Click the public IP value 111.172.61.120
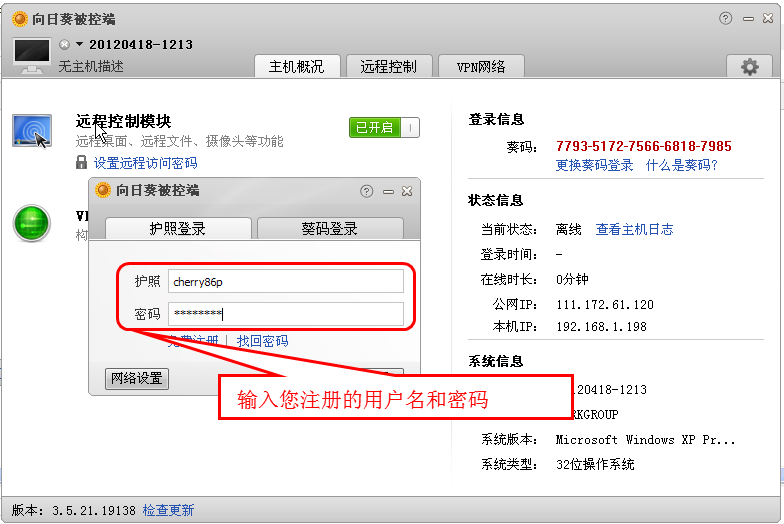The height and width of the screenshot is (524, 784). click(x=605, y=304)
